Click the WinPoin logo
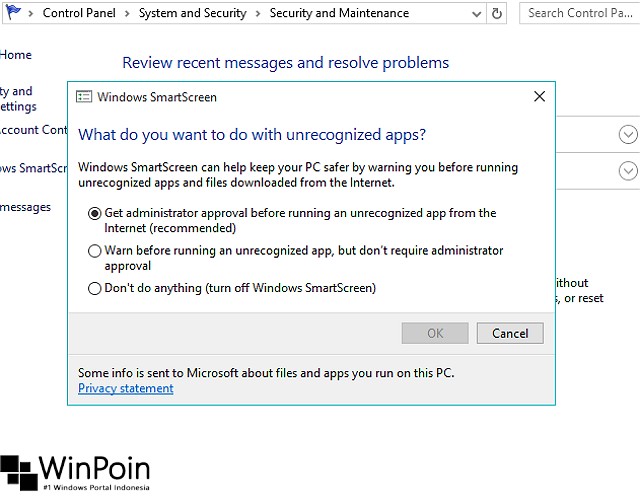Viewport: 640px width, 503px height. point(75,473)
